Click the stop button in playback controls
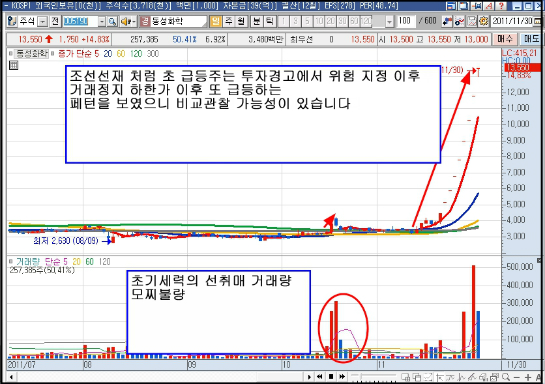This screenshot has height=384, width=545. pos(331,377)
